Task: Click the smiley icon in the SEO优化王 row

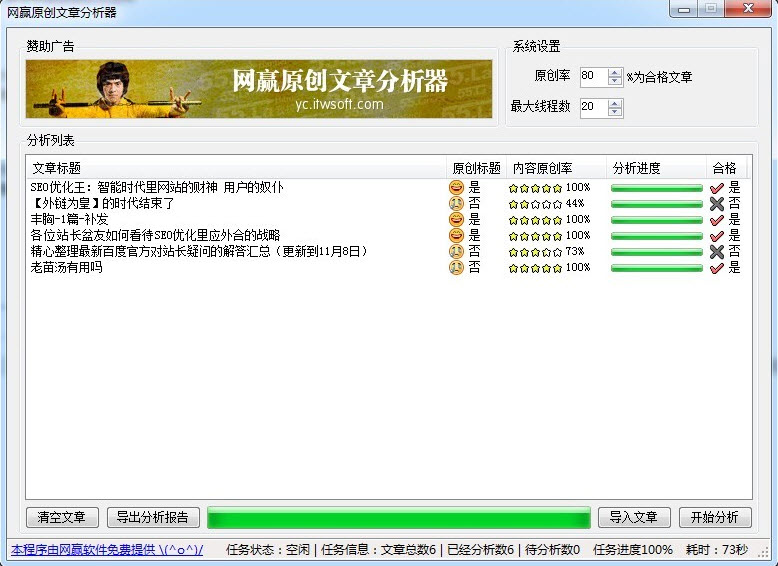Action: (456, 187)
